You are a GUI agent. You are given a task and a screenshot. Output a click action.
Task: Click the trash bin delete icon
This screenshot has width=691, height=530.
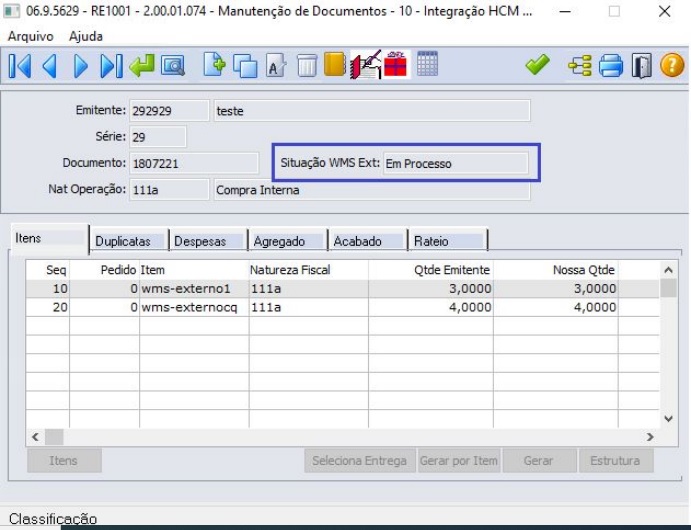[307, 66]
